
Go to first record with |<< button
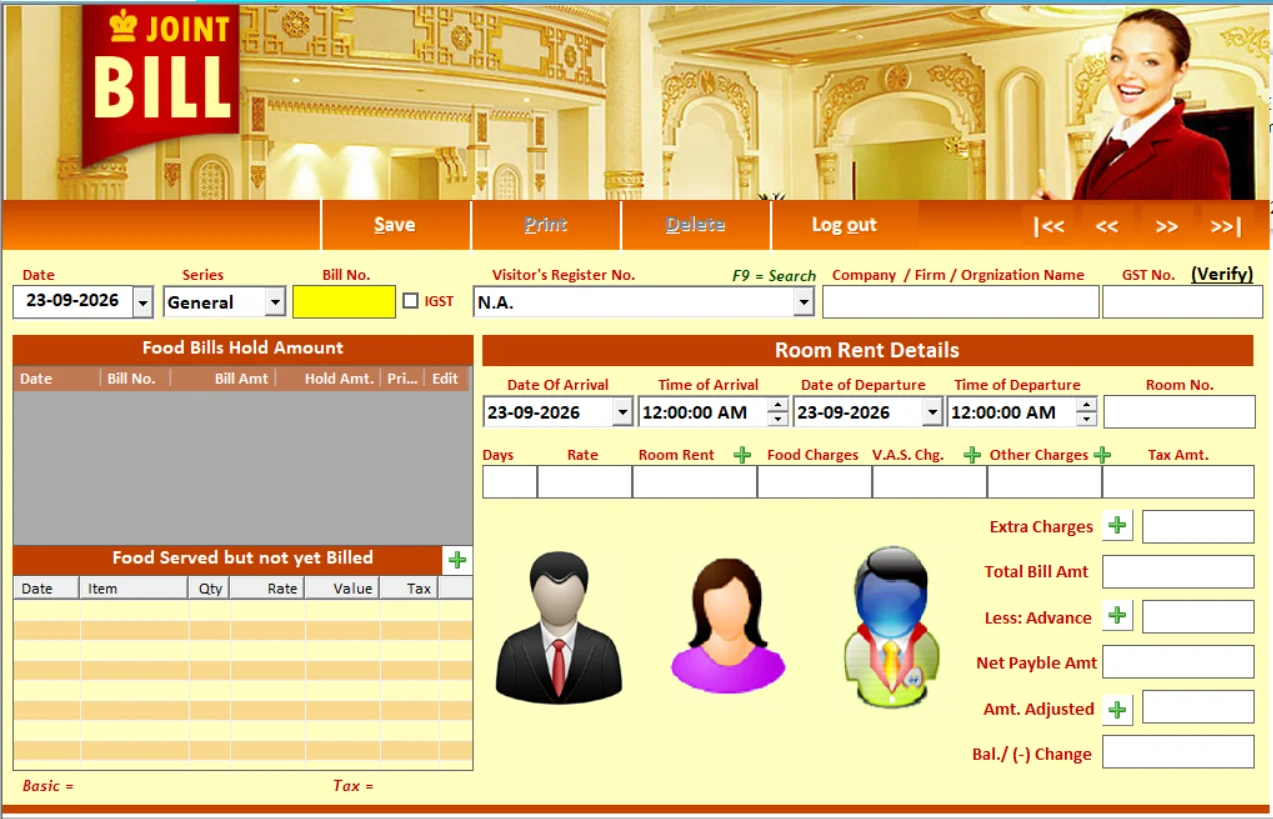point(1048,226)
